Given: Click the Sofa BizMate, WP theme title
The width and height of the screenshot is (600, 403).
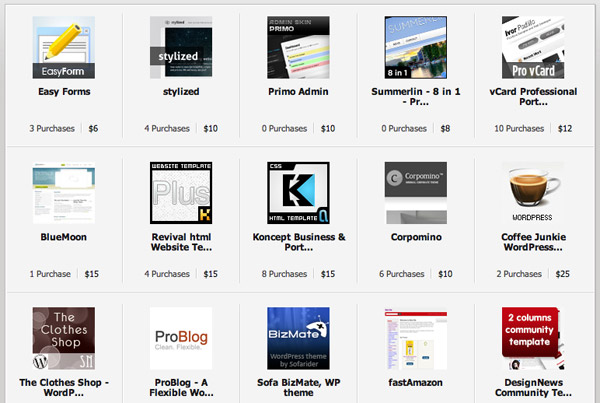Looking at the screenshot, I should [298, 387].
